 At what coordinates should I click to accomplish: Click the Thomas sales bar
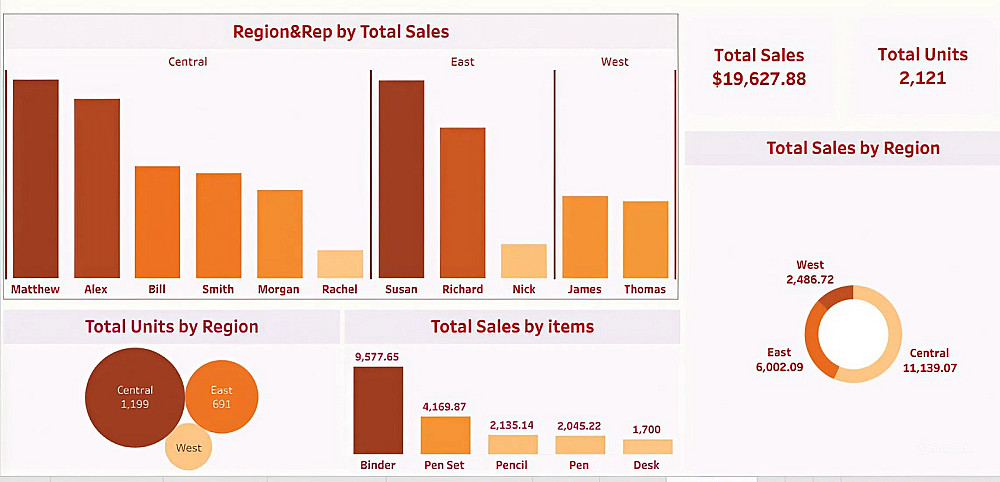(x=645, y=239)
